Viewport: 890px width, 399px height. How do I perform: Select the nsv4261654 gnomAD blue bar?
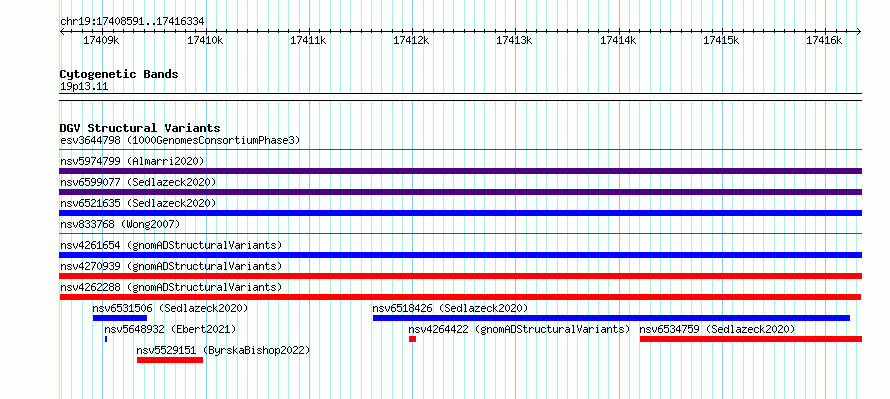pyautogui.click(x=461, y=255)
